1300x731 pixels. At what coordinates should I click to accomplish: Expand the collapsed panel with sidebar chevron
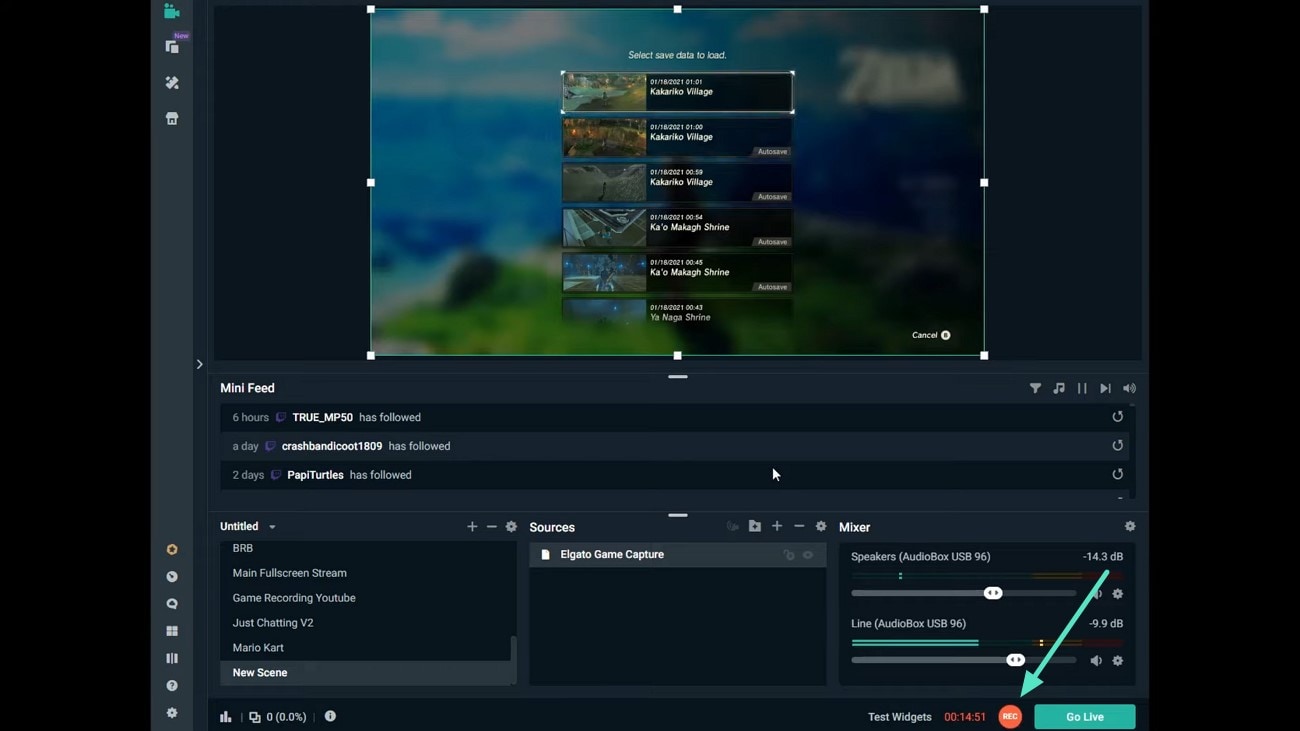[x=199, y=364]
